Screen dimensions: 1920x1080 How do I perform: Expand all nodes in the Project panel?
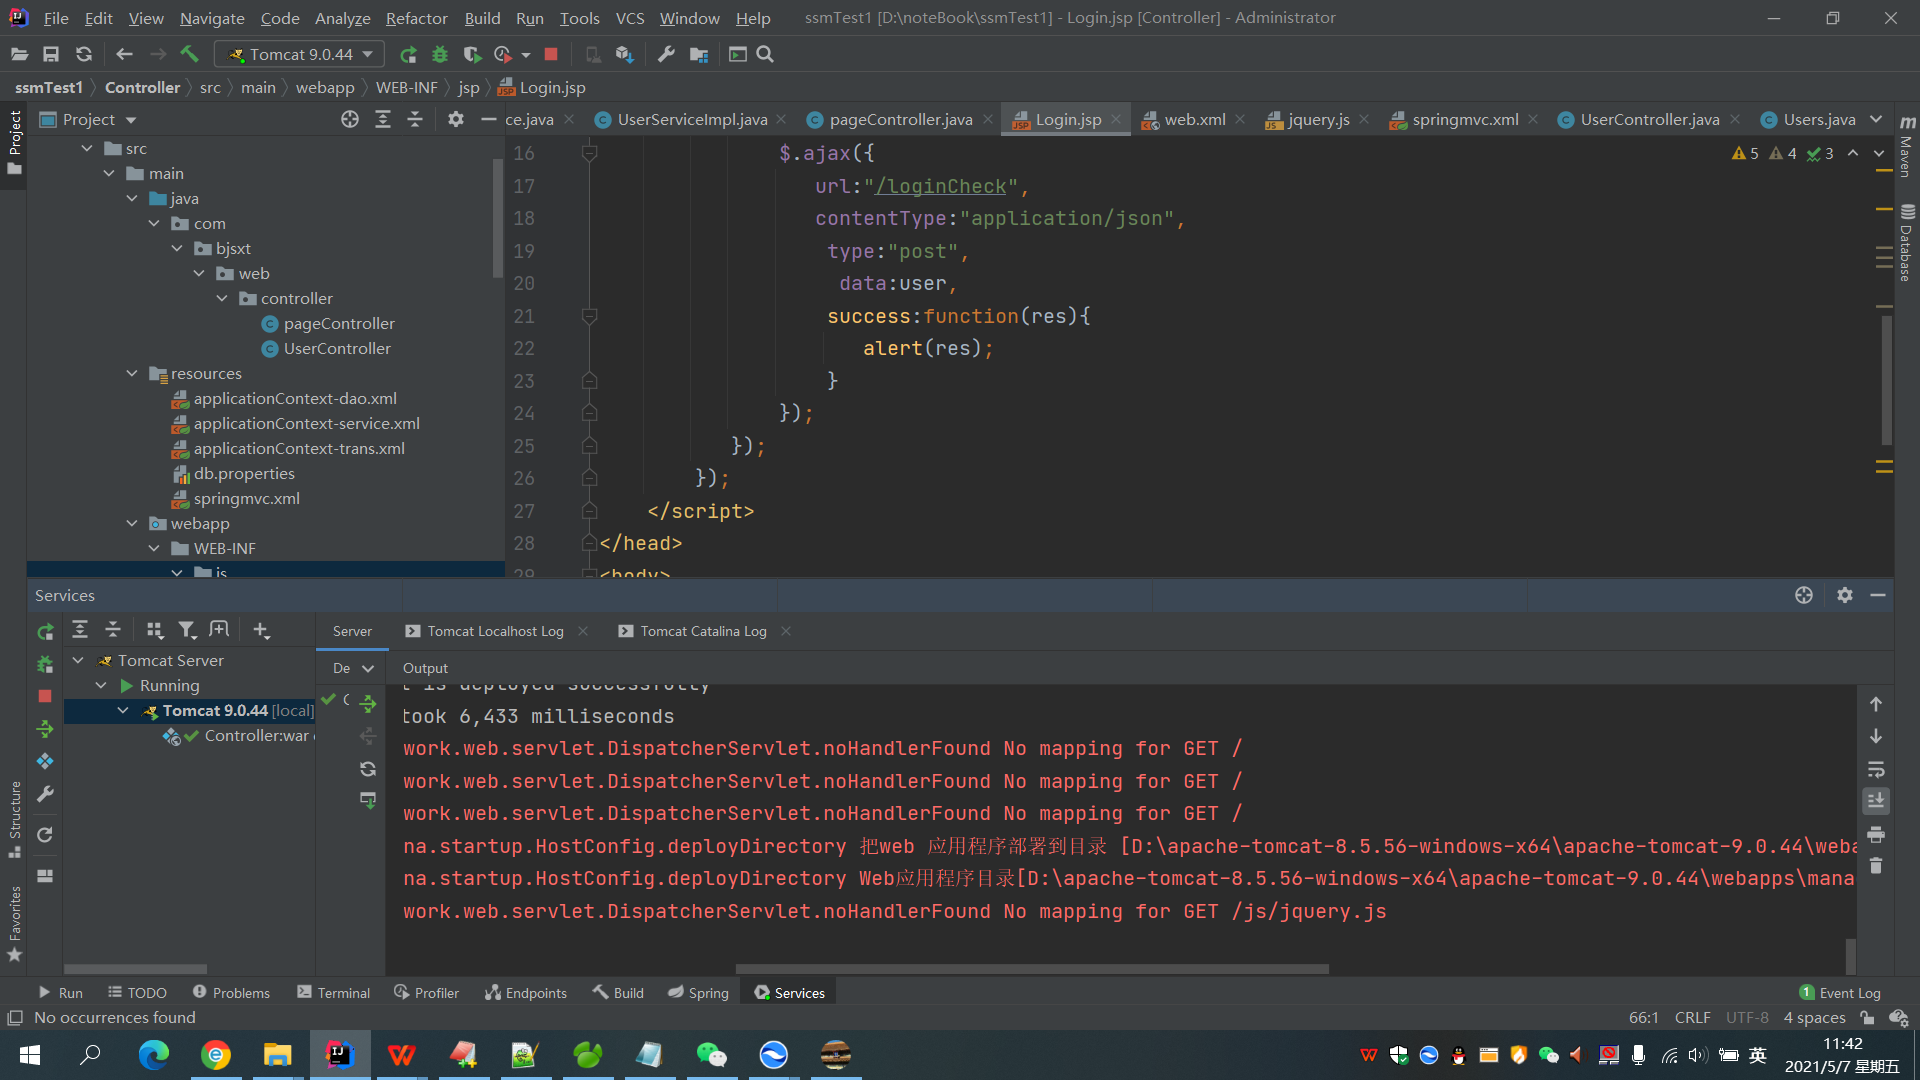pos(382,119)
